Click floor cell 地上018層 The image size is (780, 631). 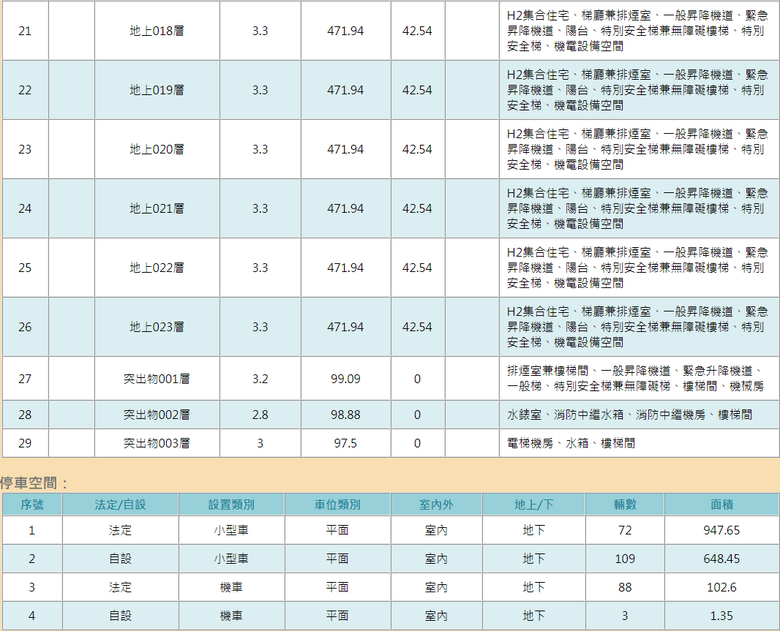(x=157, y=31)
